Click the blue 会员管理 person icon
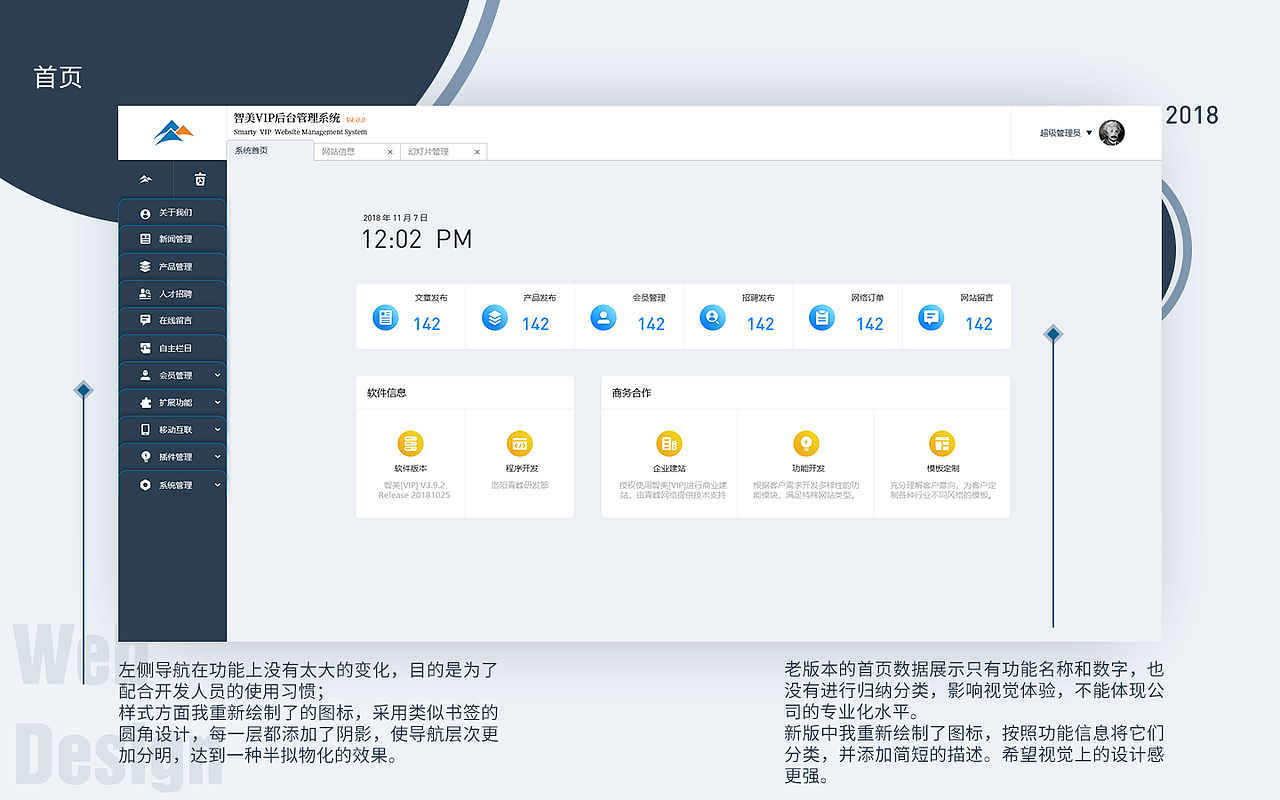This screenshot has width=1280, height=800. pyautogui.click(x=603, y=318)
